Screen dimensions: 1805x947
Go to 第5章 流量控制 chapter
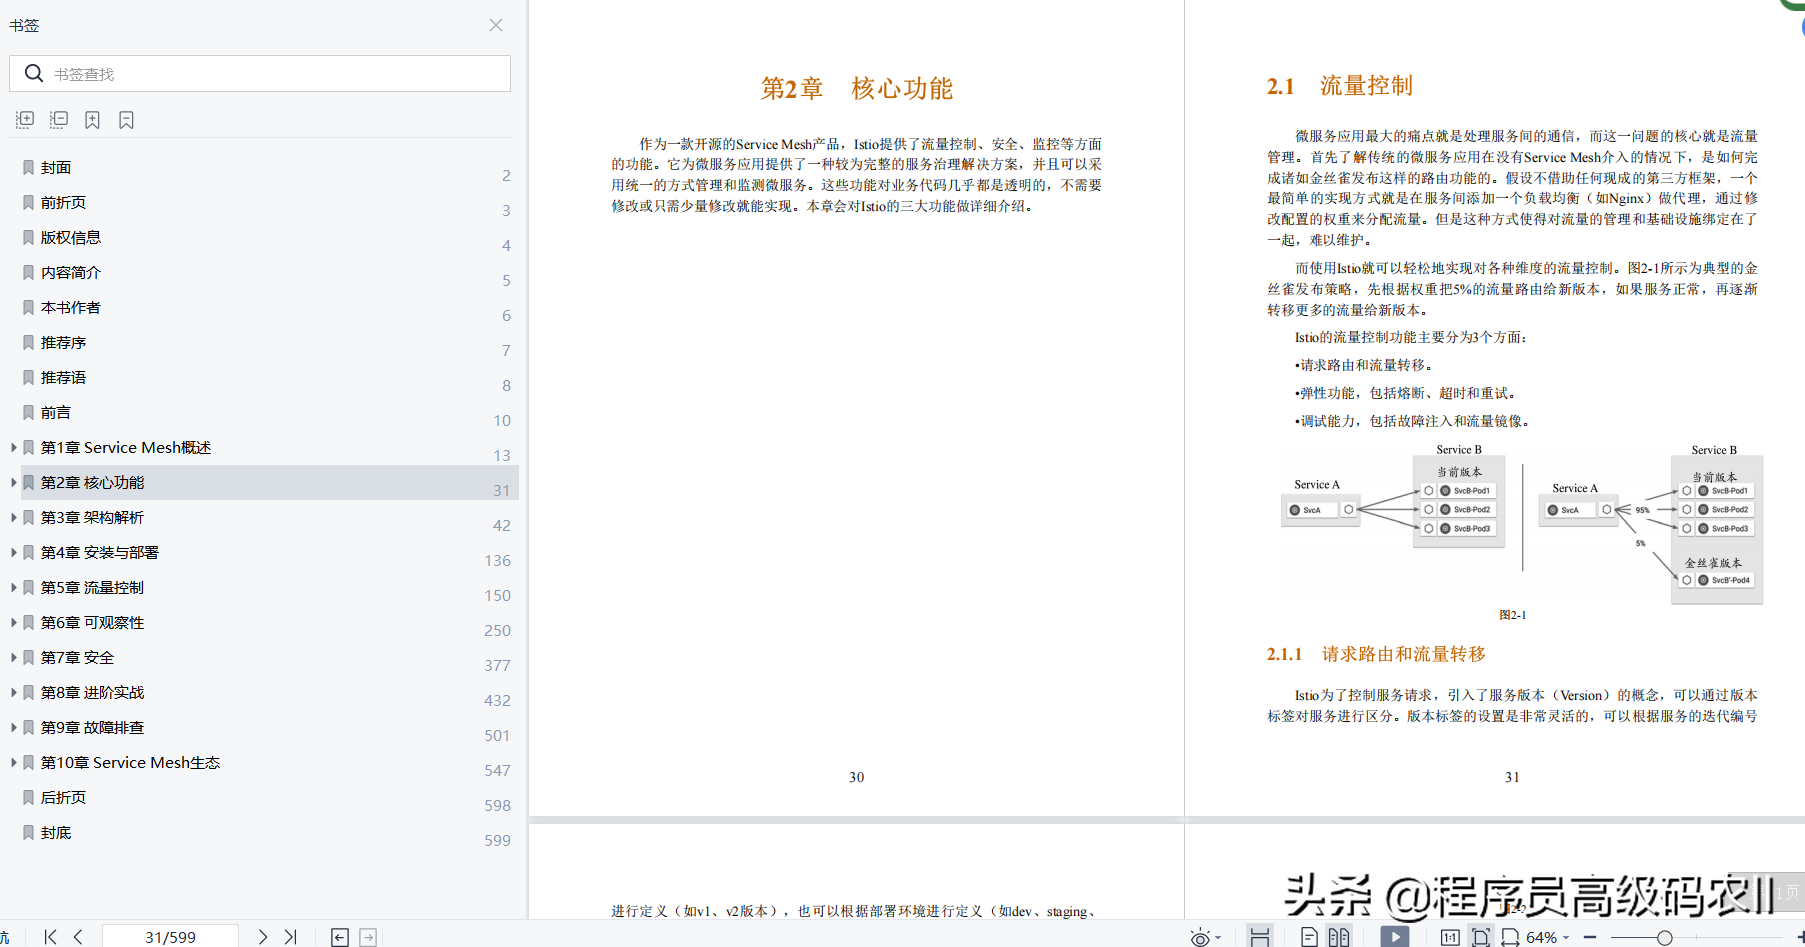pos(92,587)
